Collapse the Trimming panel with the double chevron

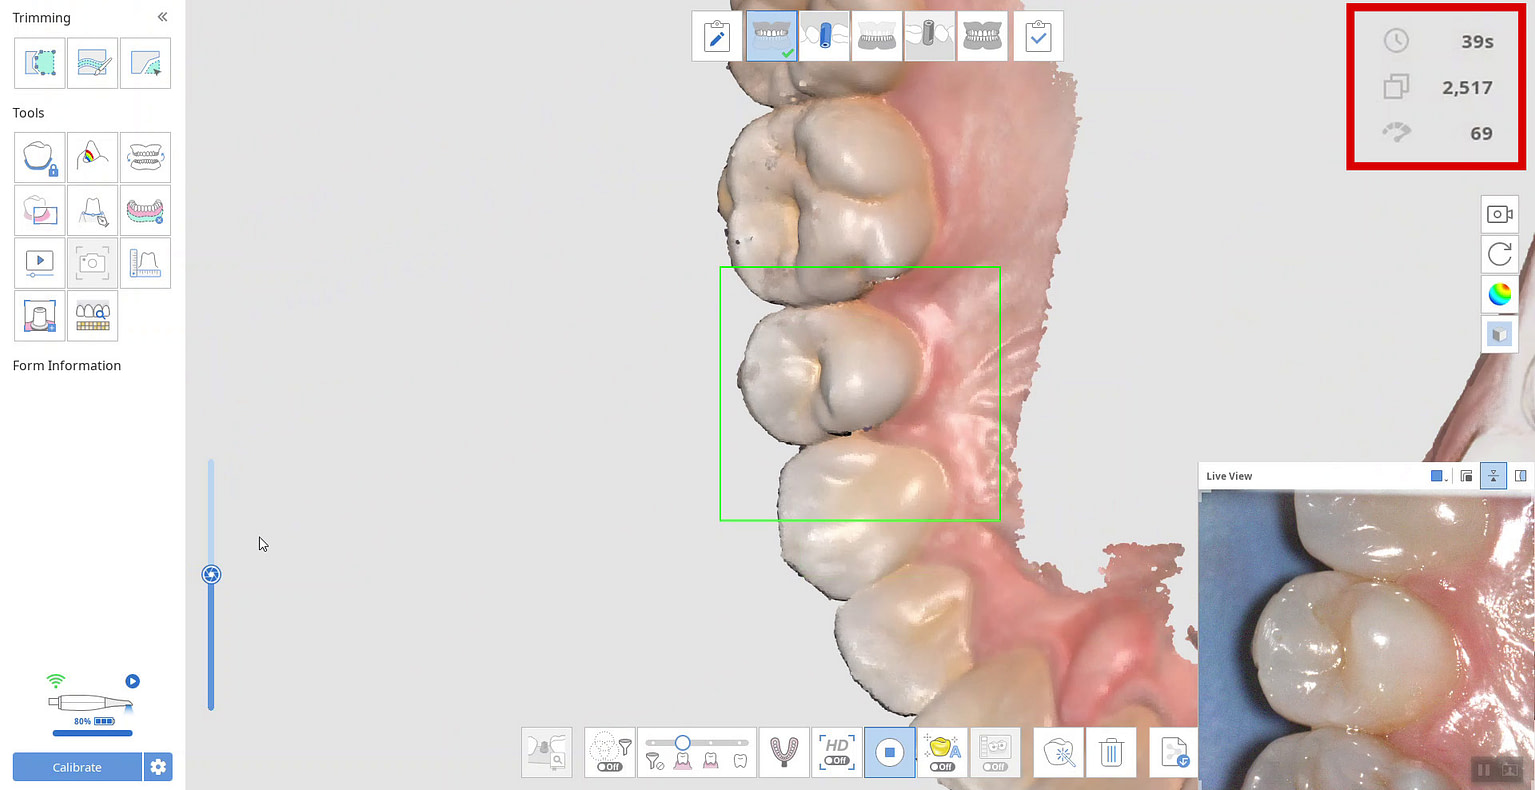click(162, 16)
